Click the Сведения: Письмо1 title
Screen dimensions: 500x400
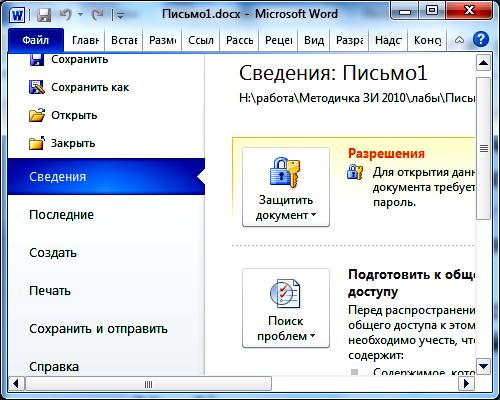[x=333, y=73]
